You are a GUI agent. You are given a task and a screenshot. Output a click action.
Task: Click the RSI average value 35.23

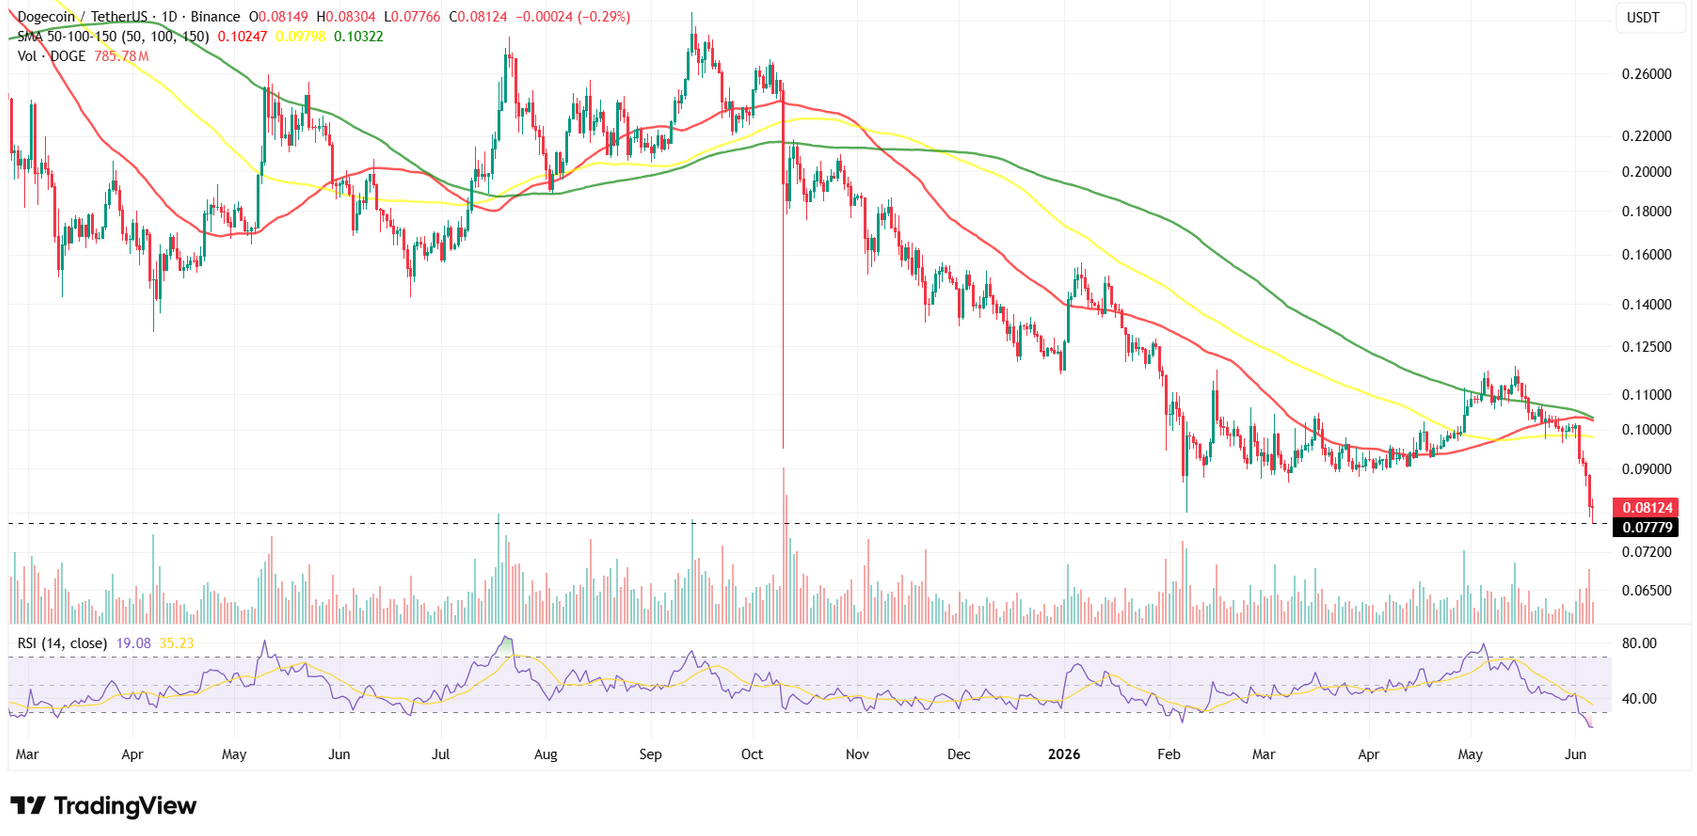(x=177, y=643)
